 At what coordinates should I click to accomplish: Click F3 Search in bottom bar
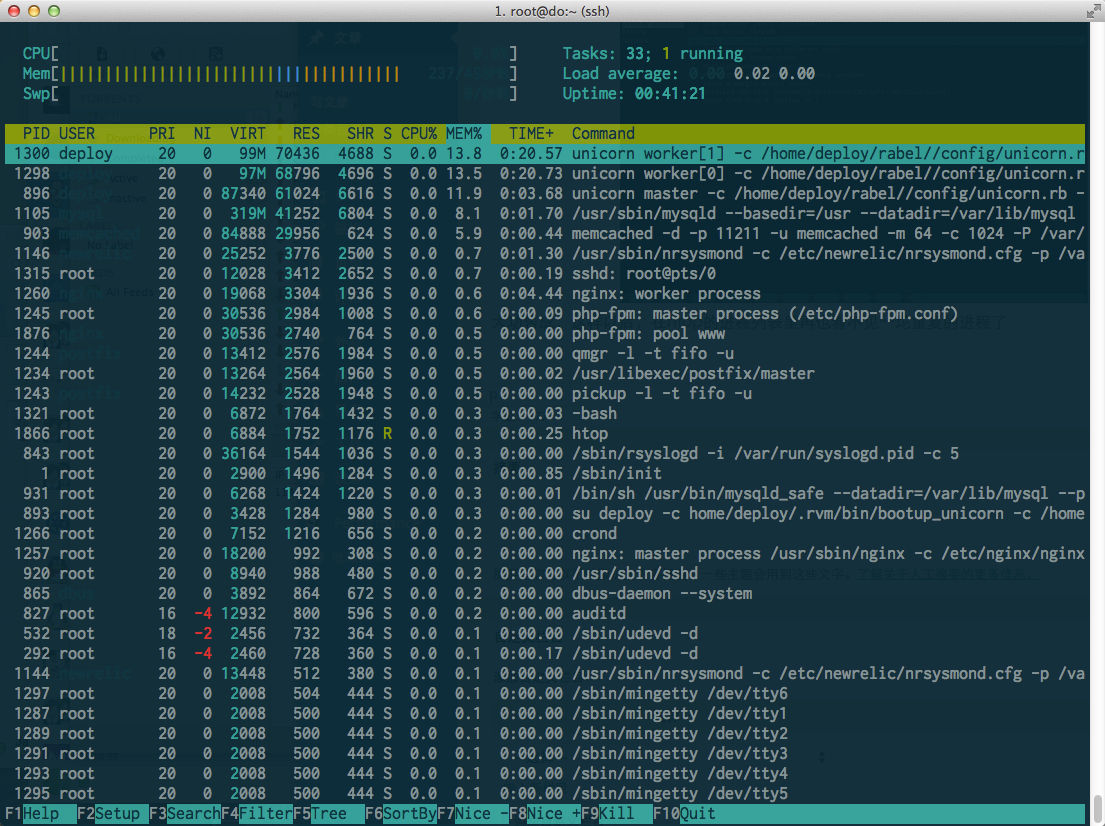185,813
